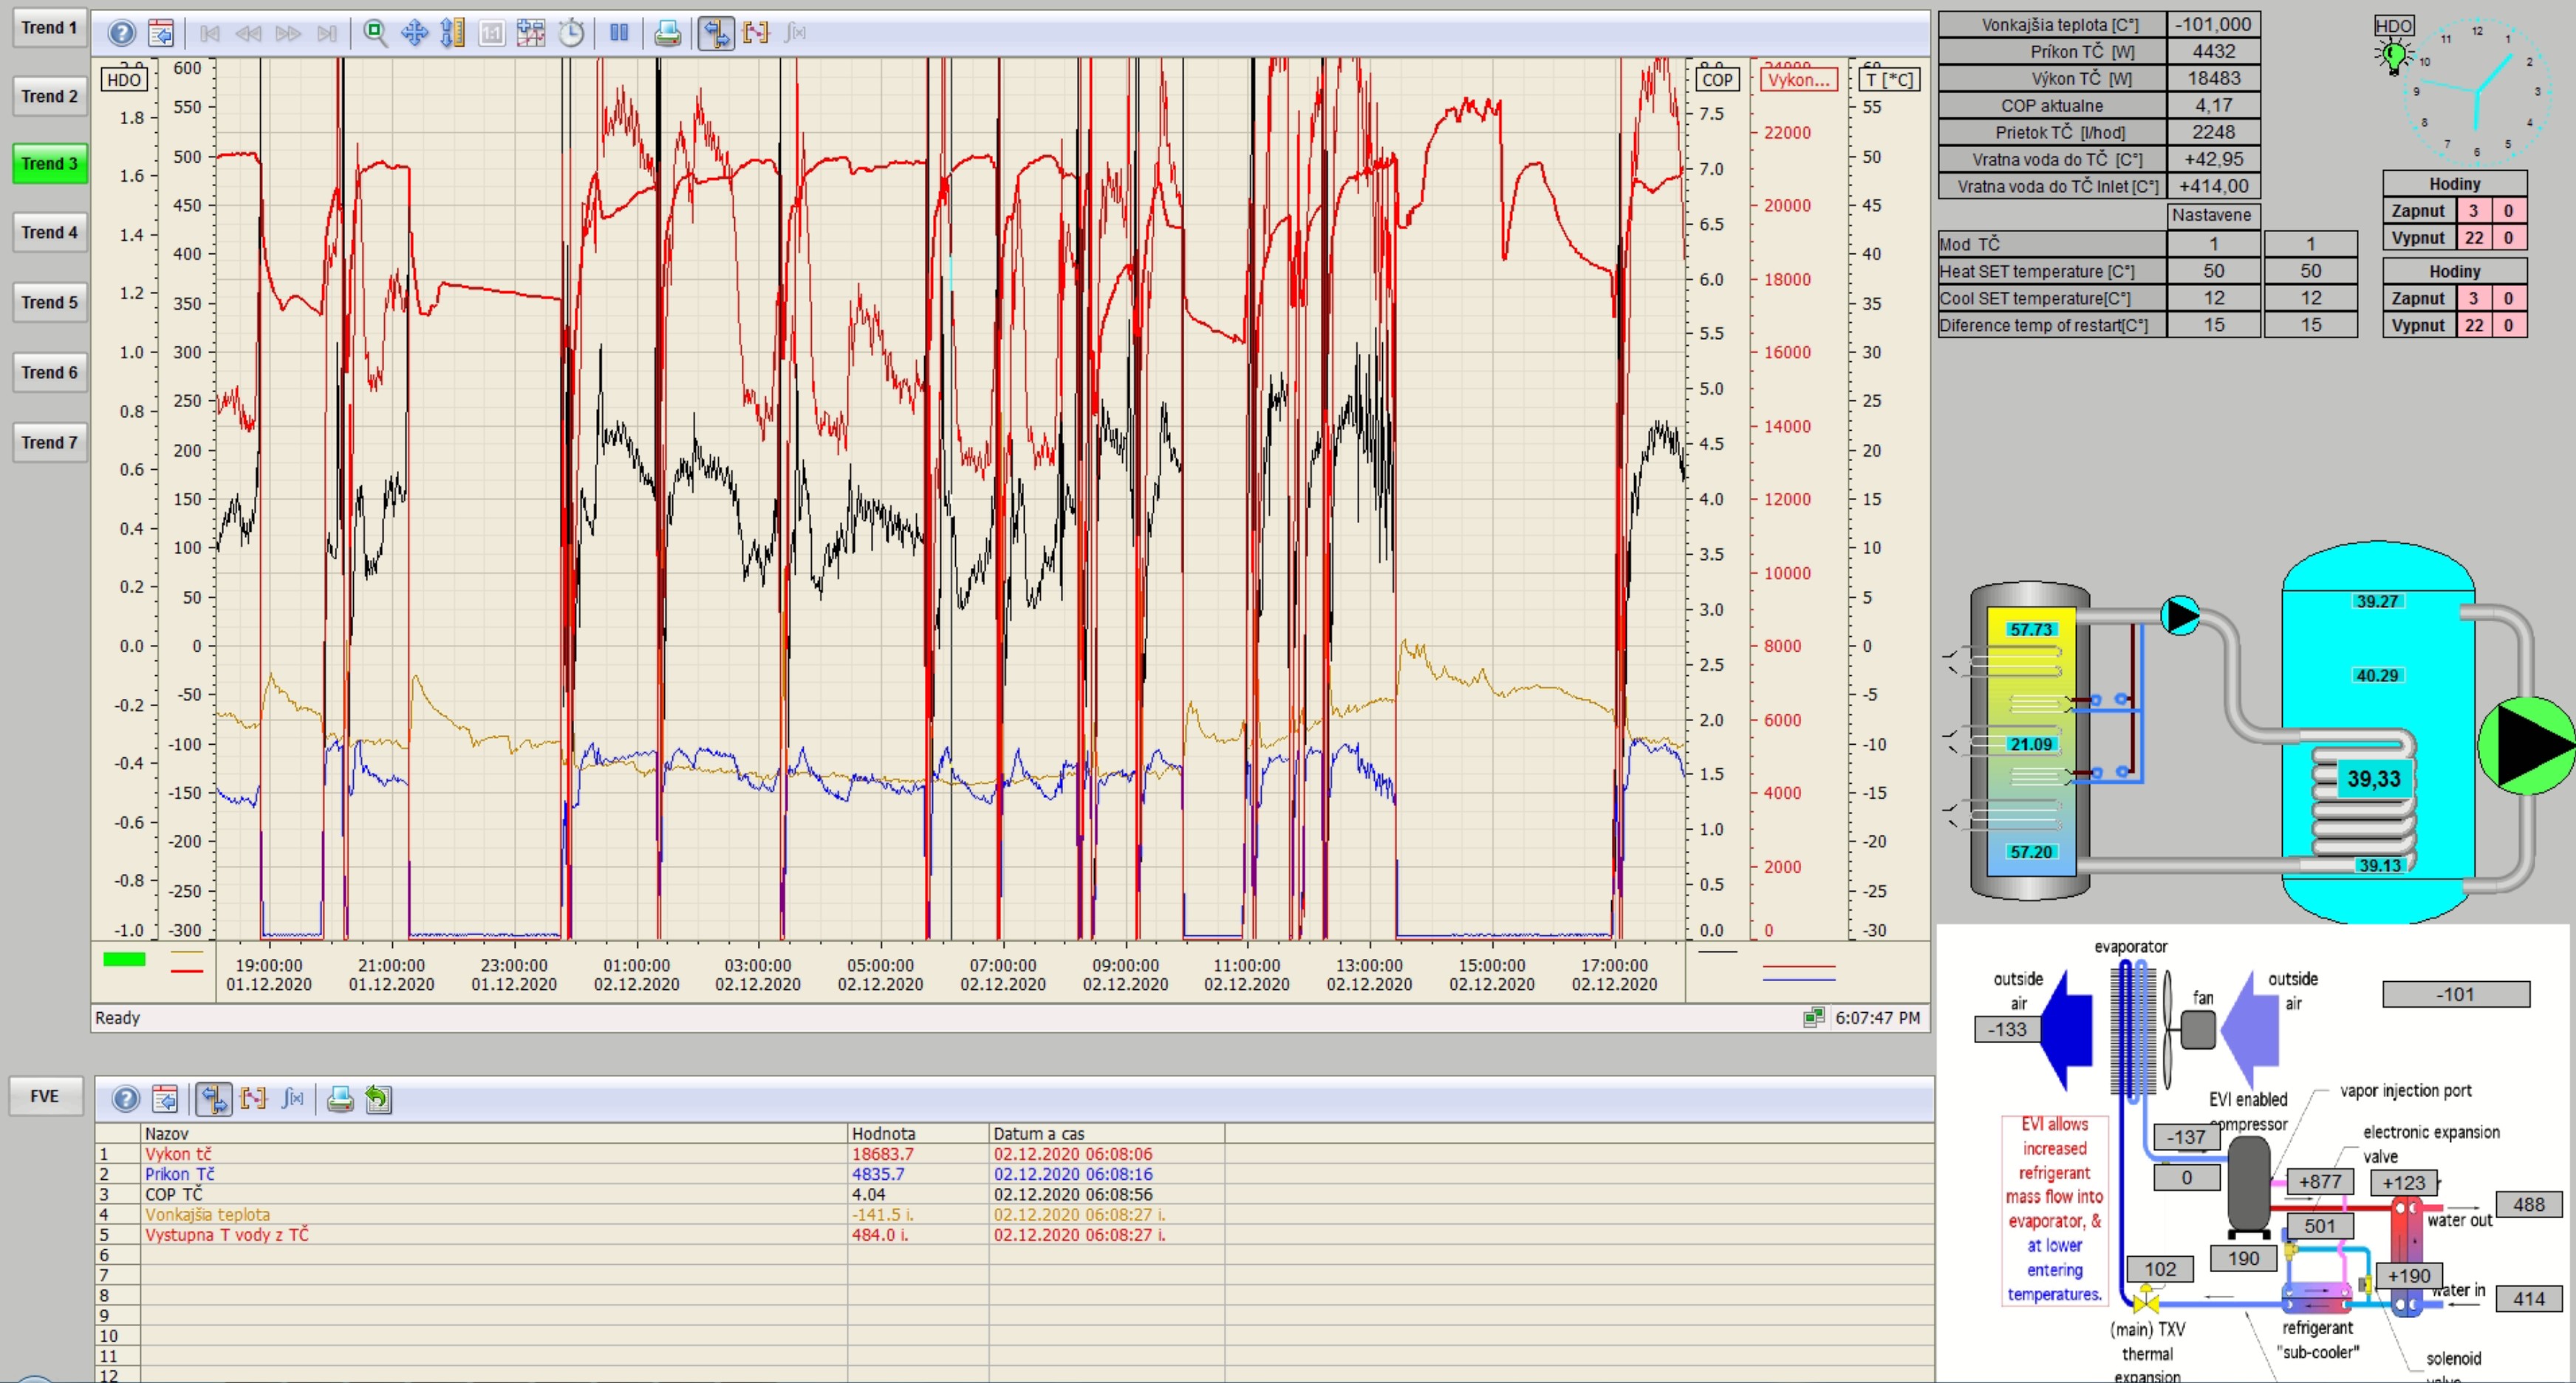Select the Vykon axis label box

click(1798, 80)
